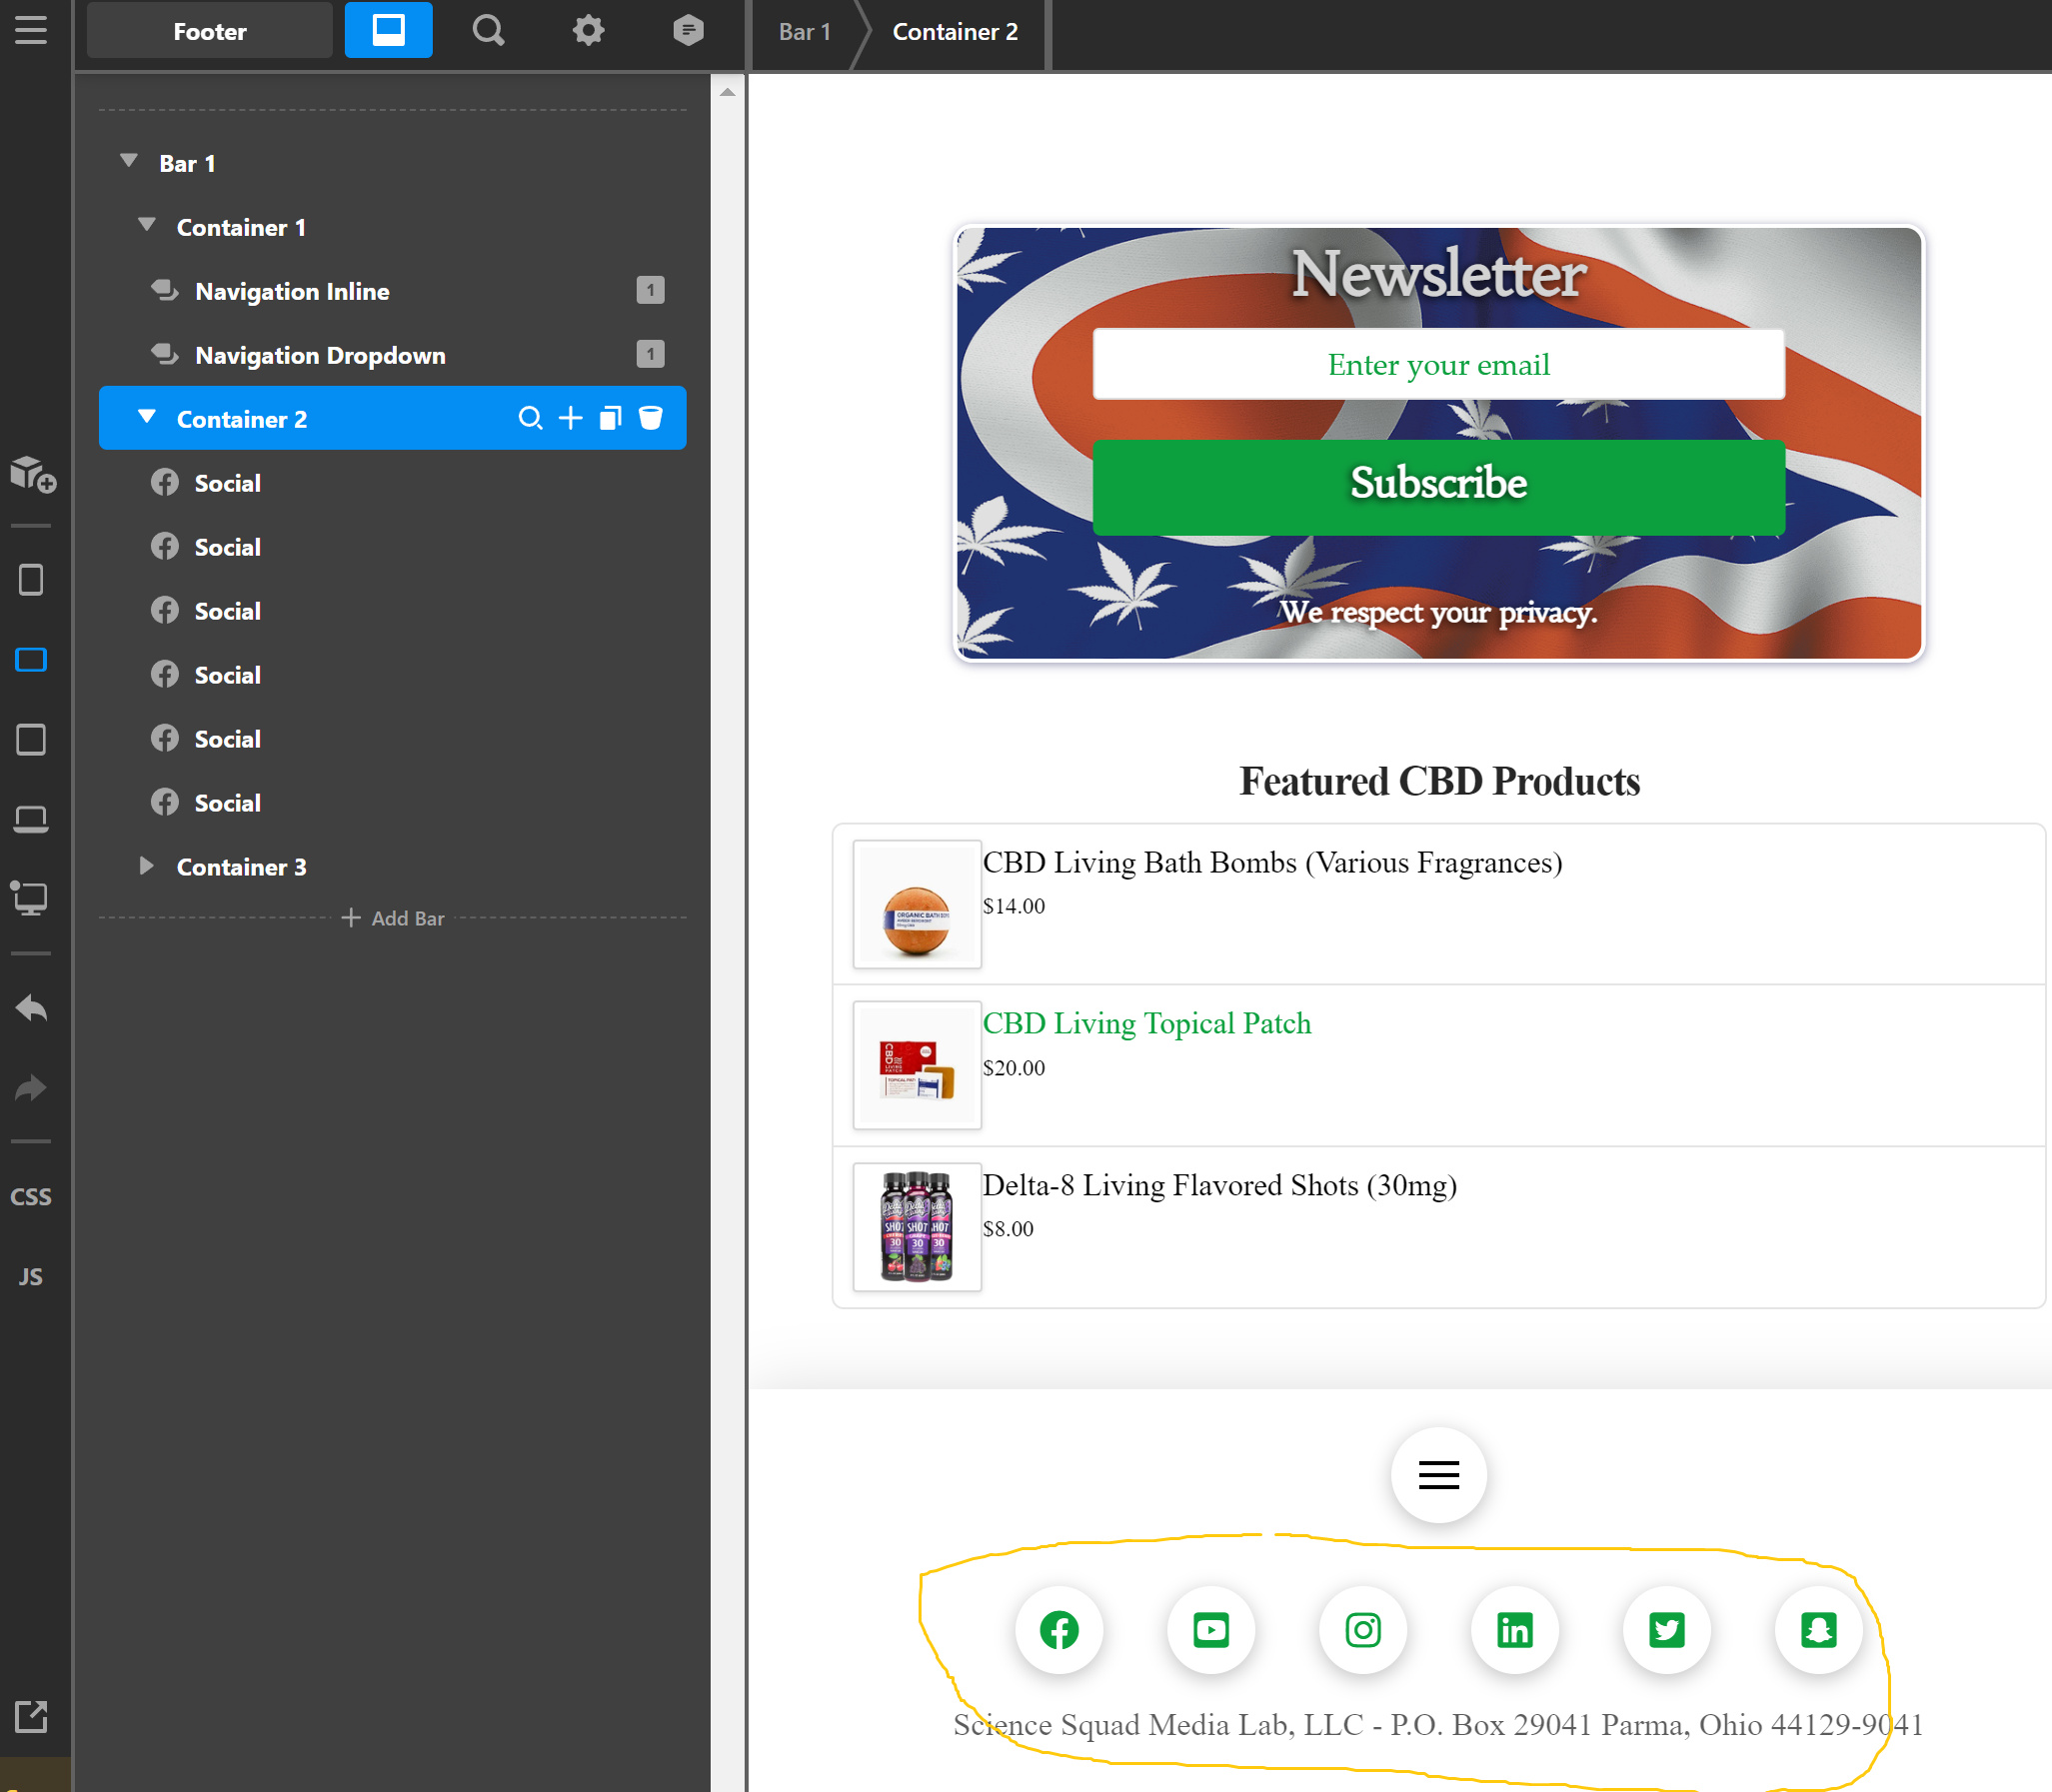Open the settings gear in top toolbar
Screen dimensions: 2052x1792
pos(588,30)
